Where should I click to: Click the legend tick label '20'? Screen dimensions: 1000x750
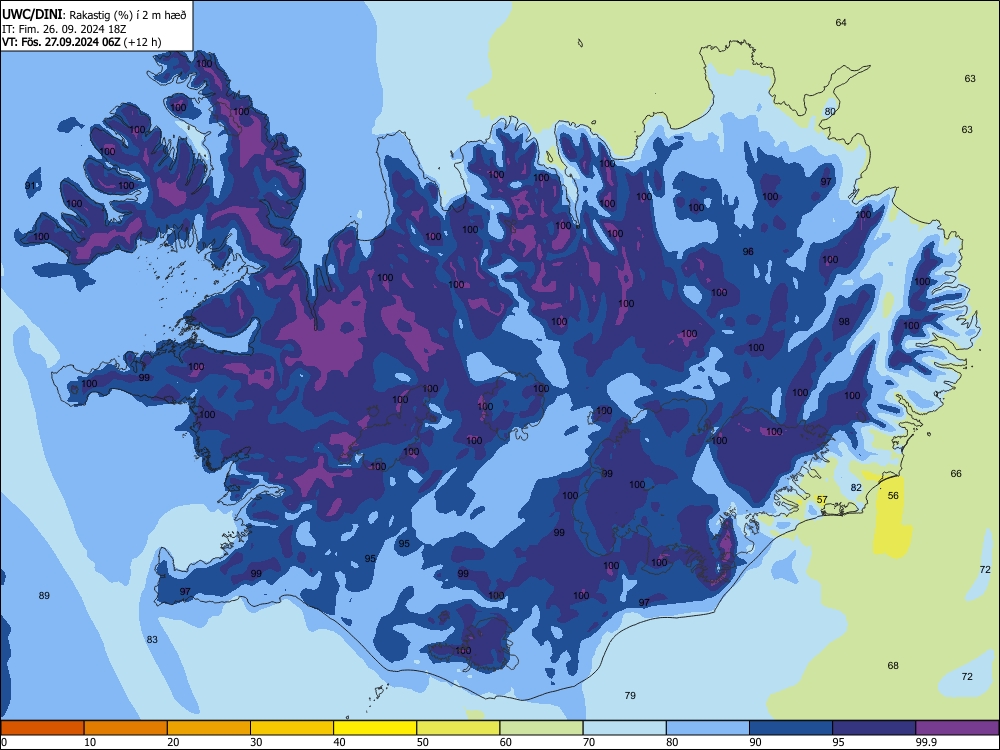pos(173,742)
